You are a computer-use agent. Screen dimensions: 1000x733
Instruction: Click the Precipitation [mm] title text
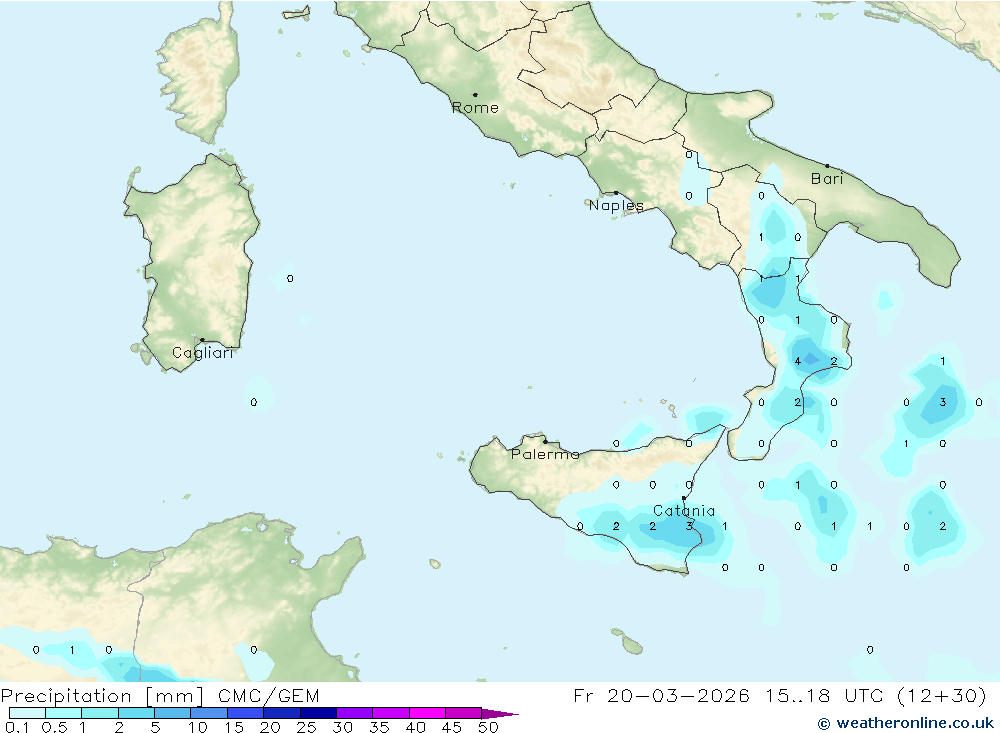tap(102, 696)
